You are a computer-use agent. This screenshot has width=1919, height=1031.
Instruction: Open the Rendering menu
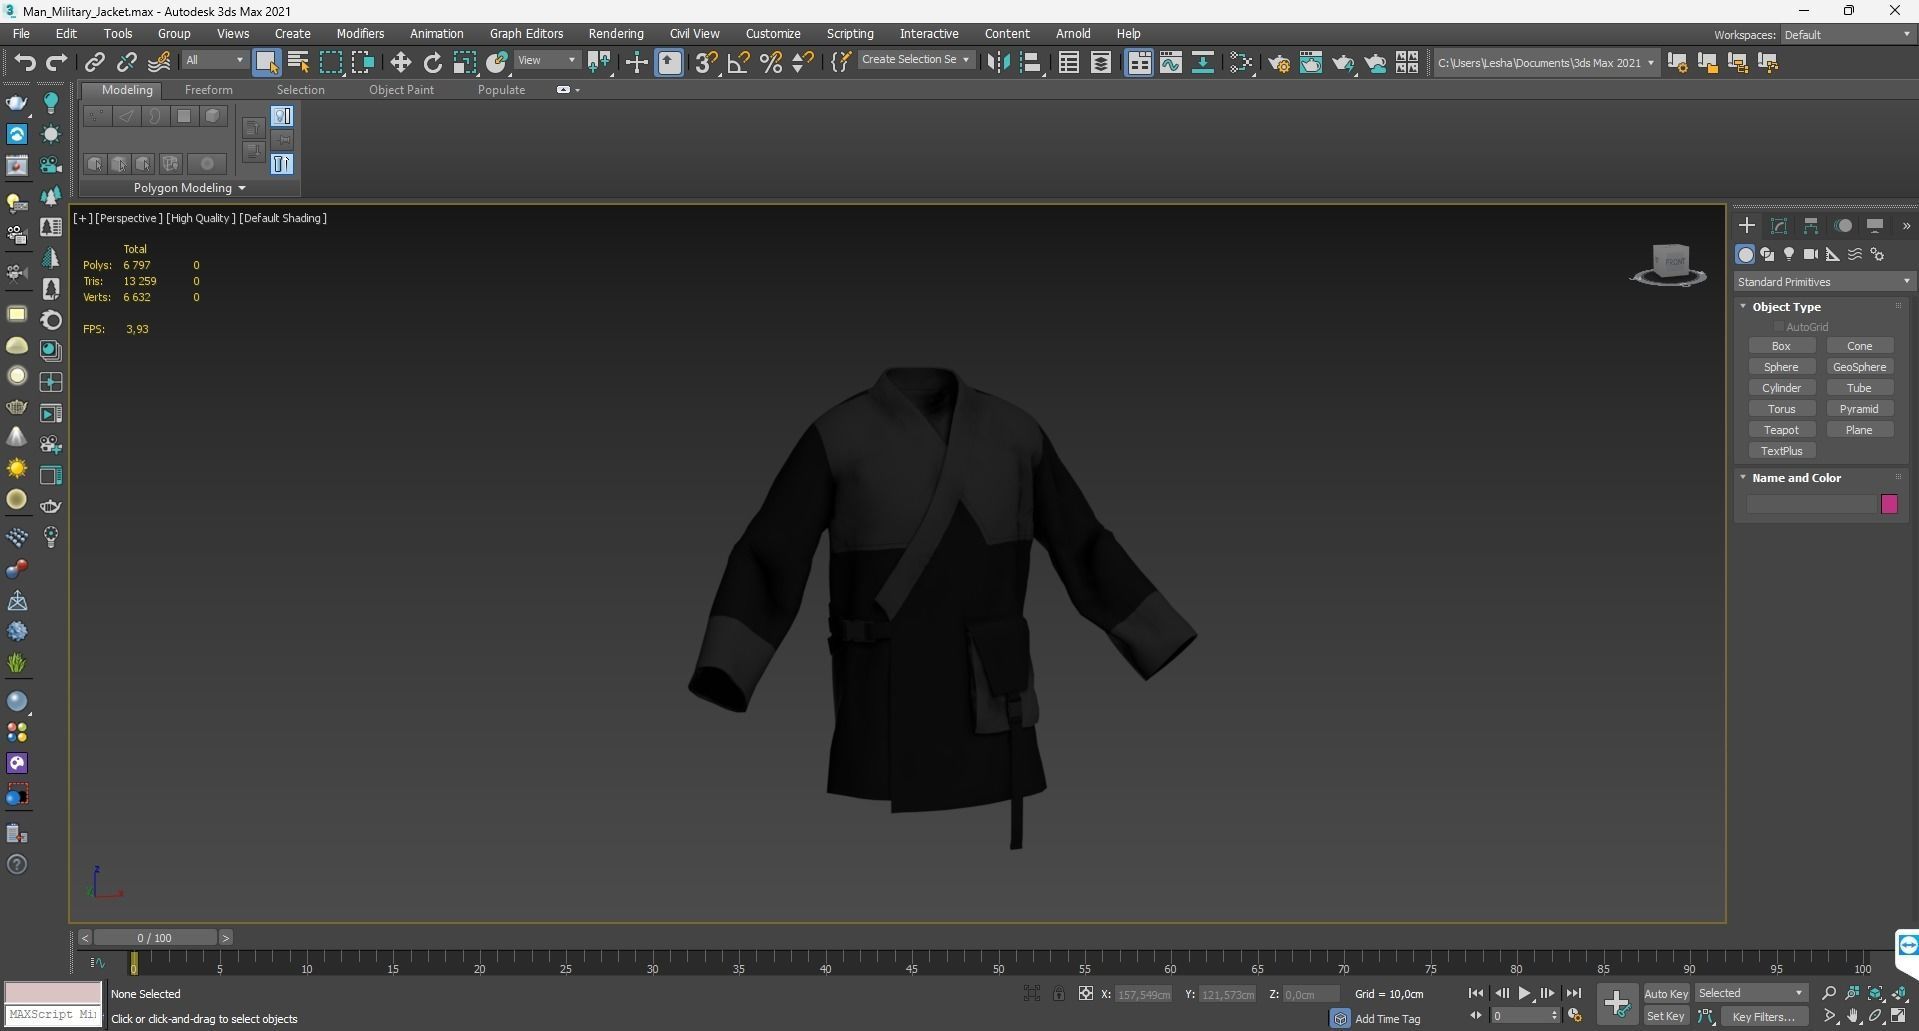click(x=616, y=34)
